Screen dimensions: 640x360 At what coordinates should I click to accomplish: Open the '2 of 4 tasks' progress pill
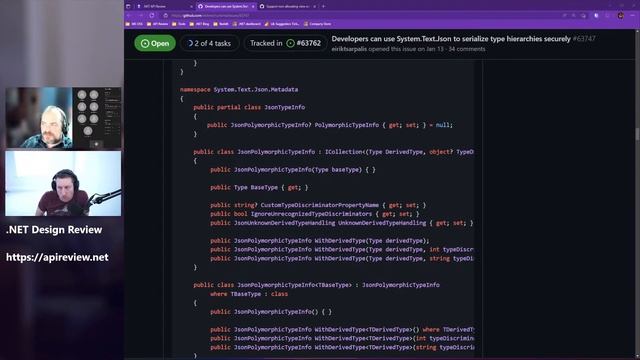coord(209,43)
